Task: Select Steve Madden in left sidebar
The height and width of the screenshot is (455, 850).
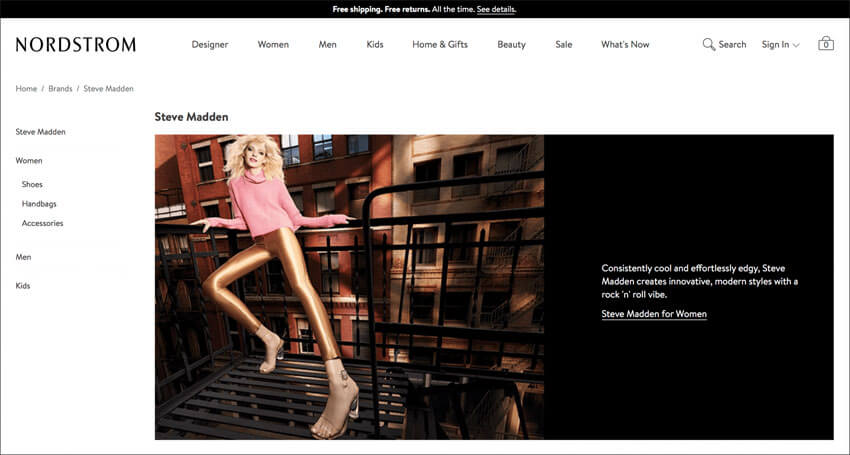Action: pos(41,132)
